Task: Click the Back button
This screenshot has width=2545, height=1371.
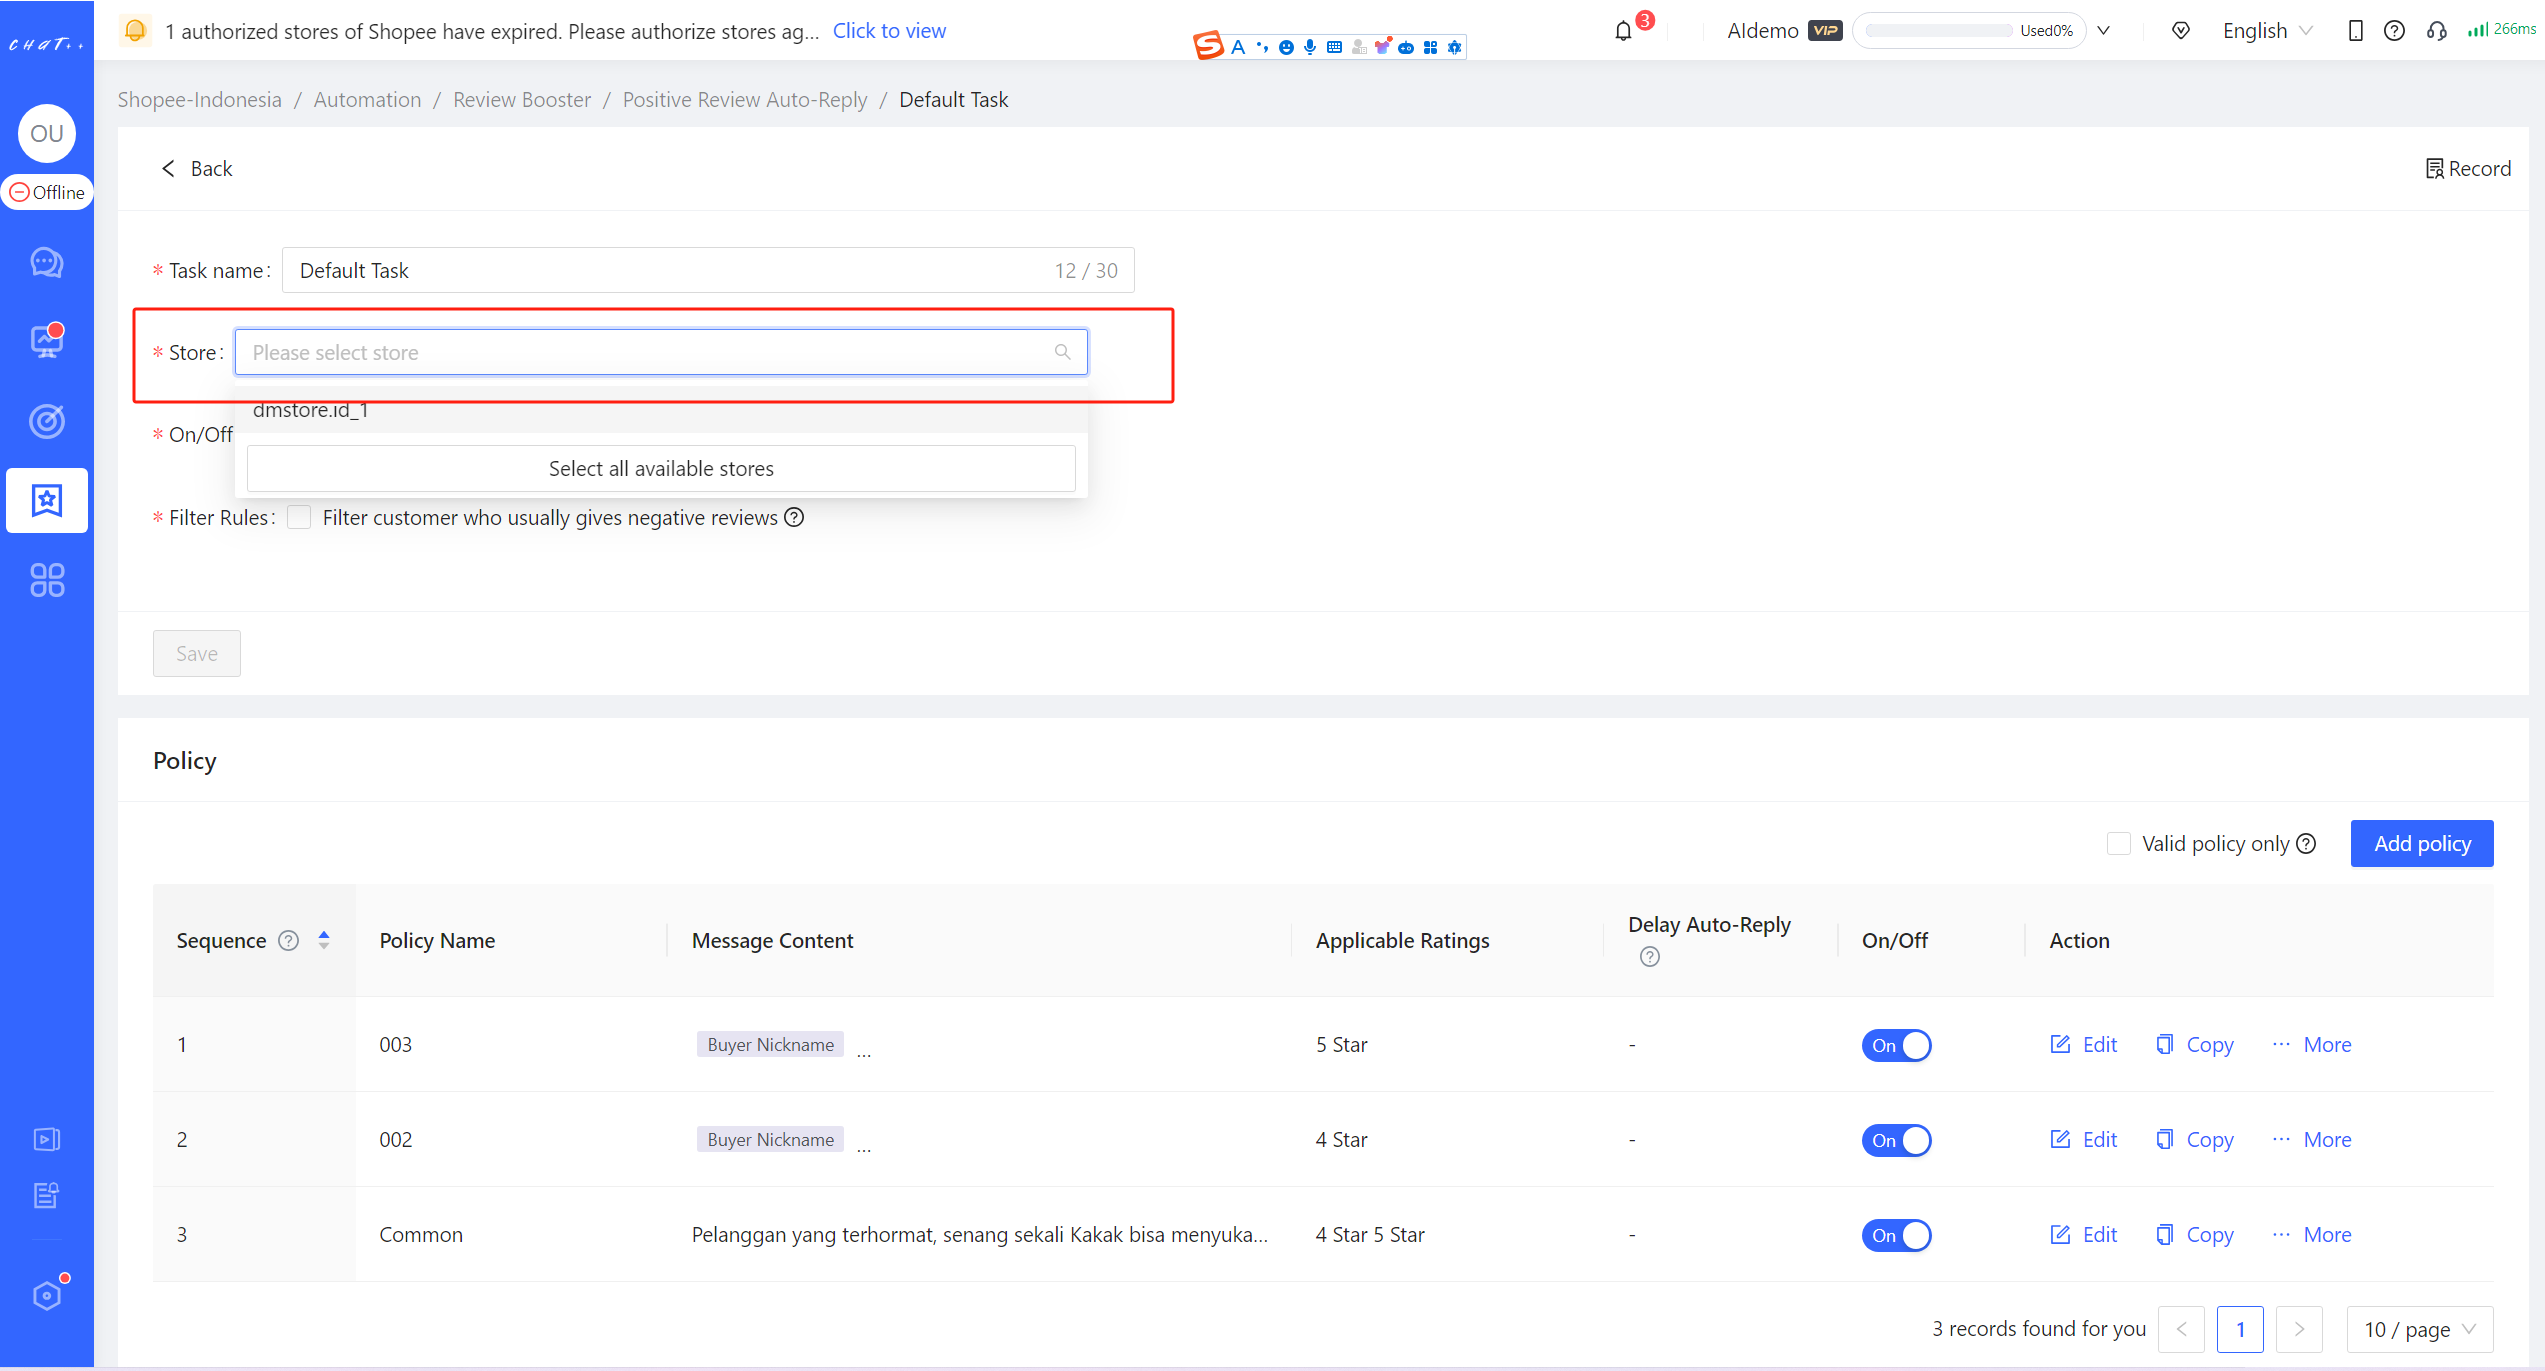Action: [x=197, y=168]
